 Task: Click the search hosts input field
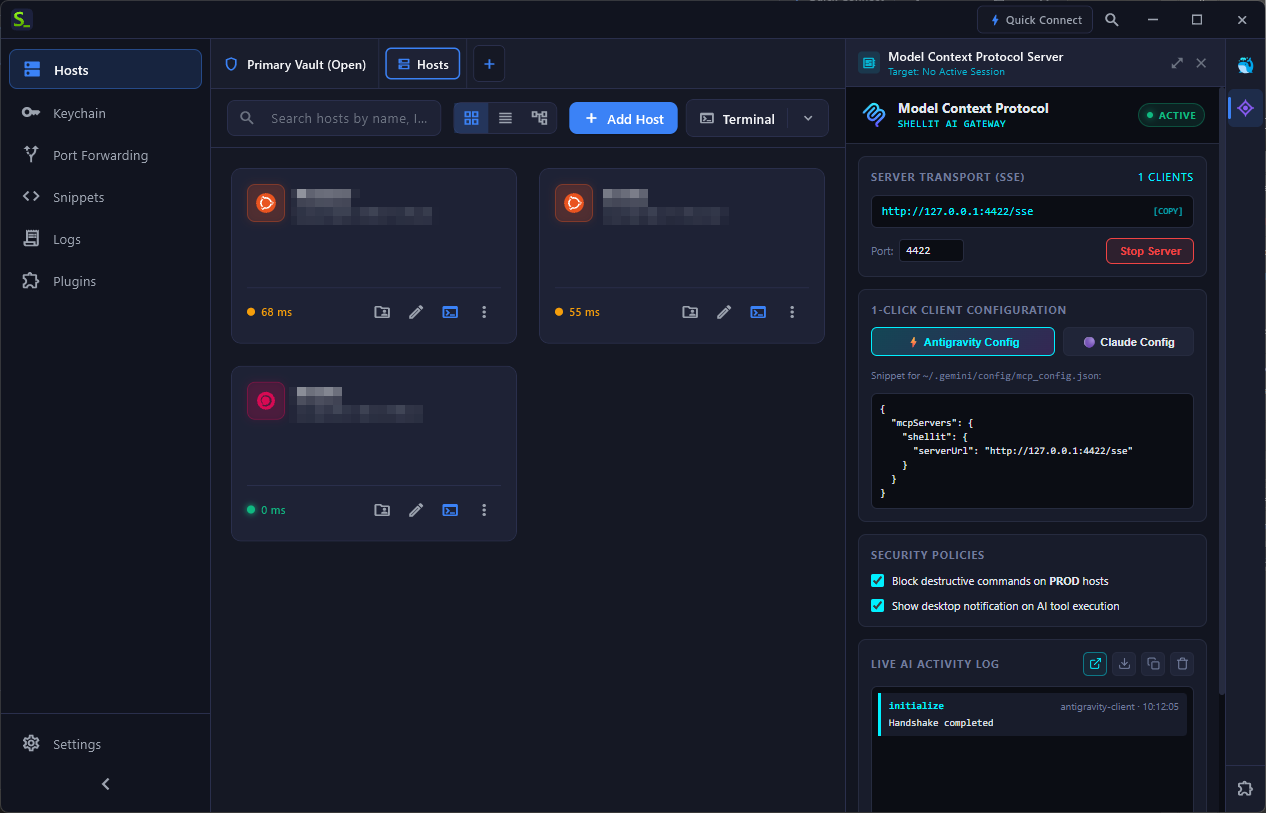pos(334,118)
